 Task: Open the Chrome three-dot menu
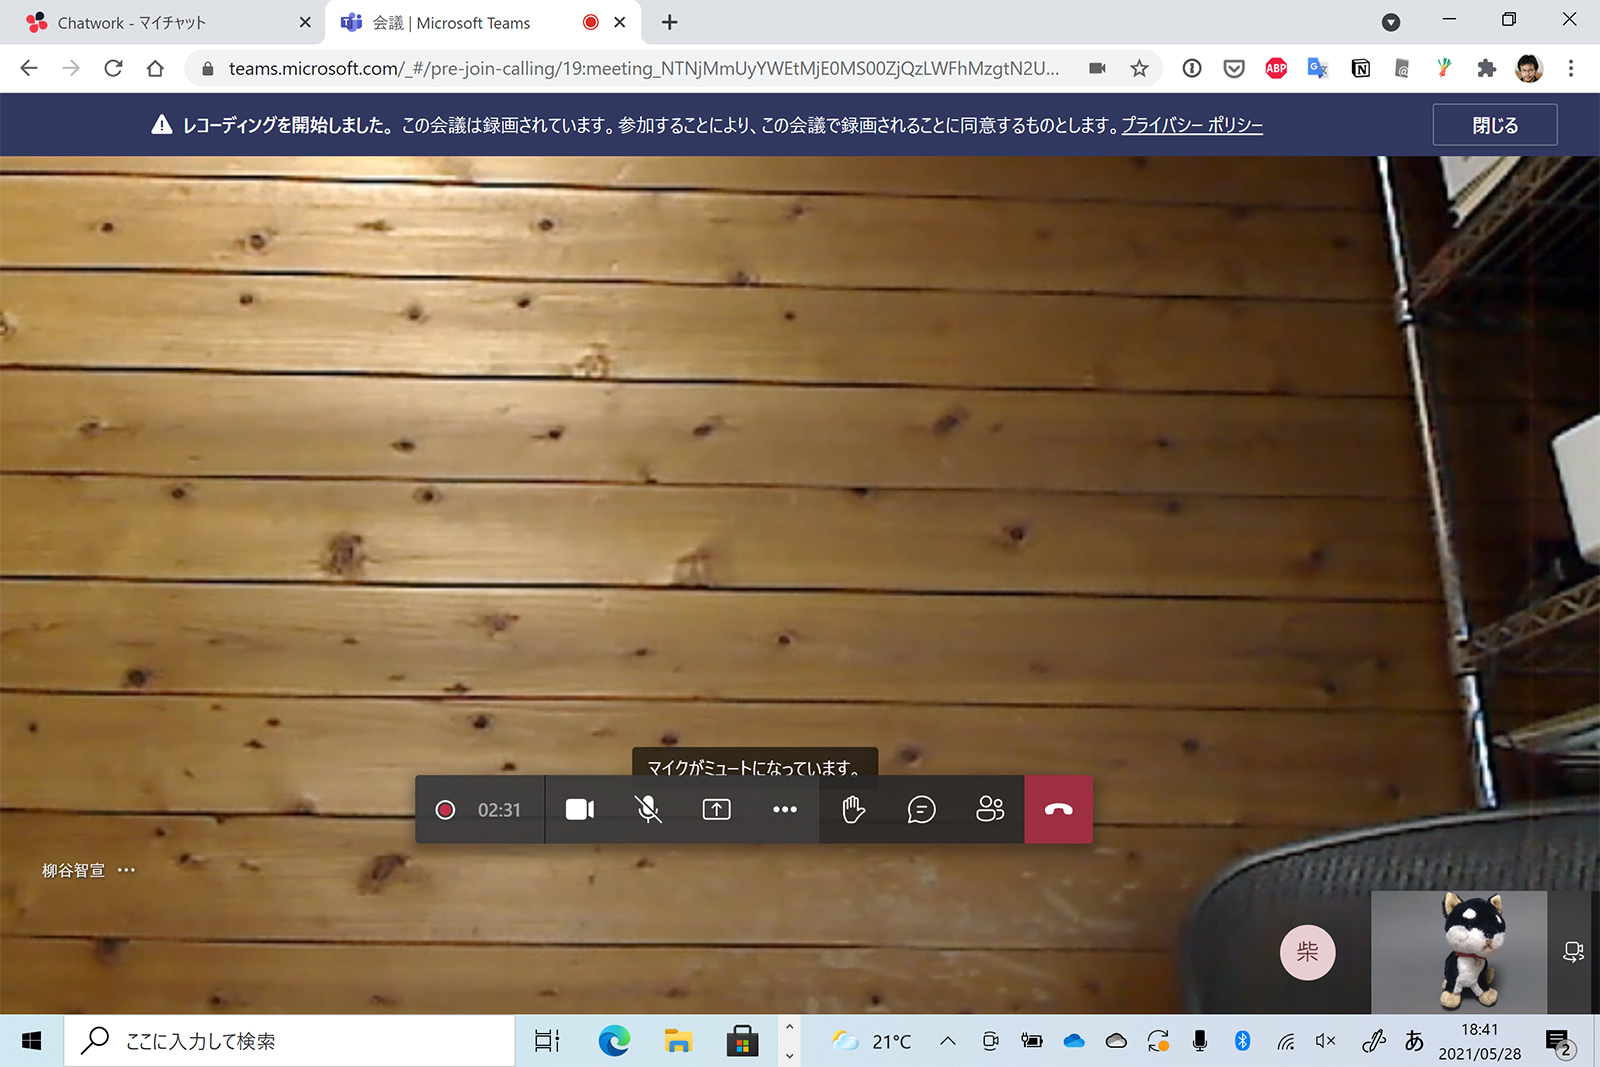[1571, 68]
